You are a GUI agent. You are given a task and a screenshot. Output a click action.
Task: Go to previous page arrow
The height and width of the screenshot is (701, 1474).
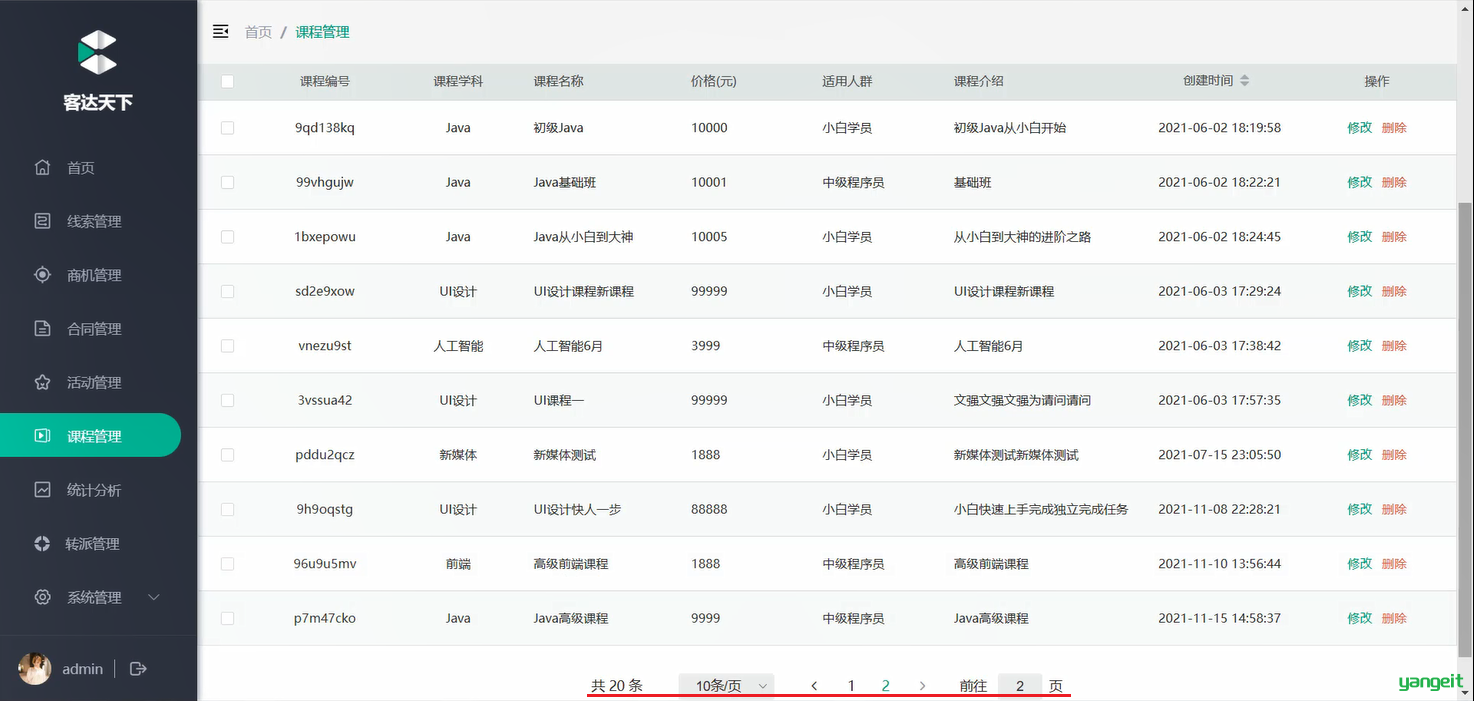pos(815,686)
